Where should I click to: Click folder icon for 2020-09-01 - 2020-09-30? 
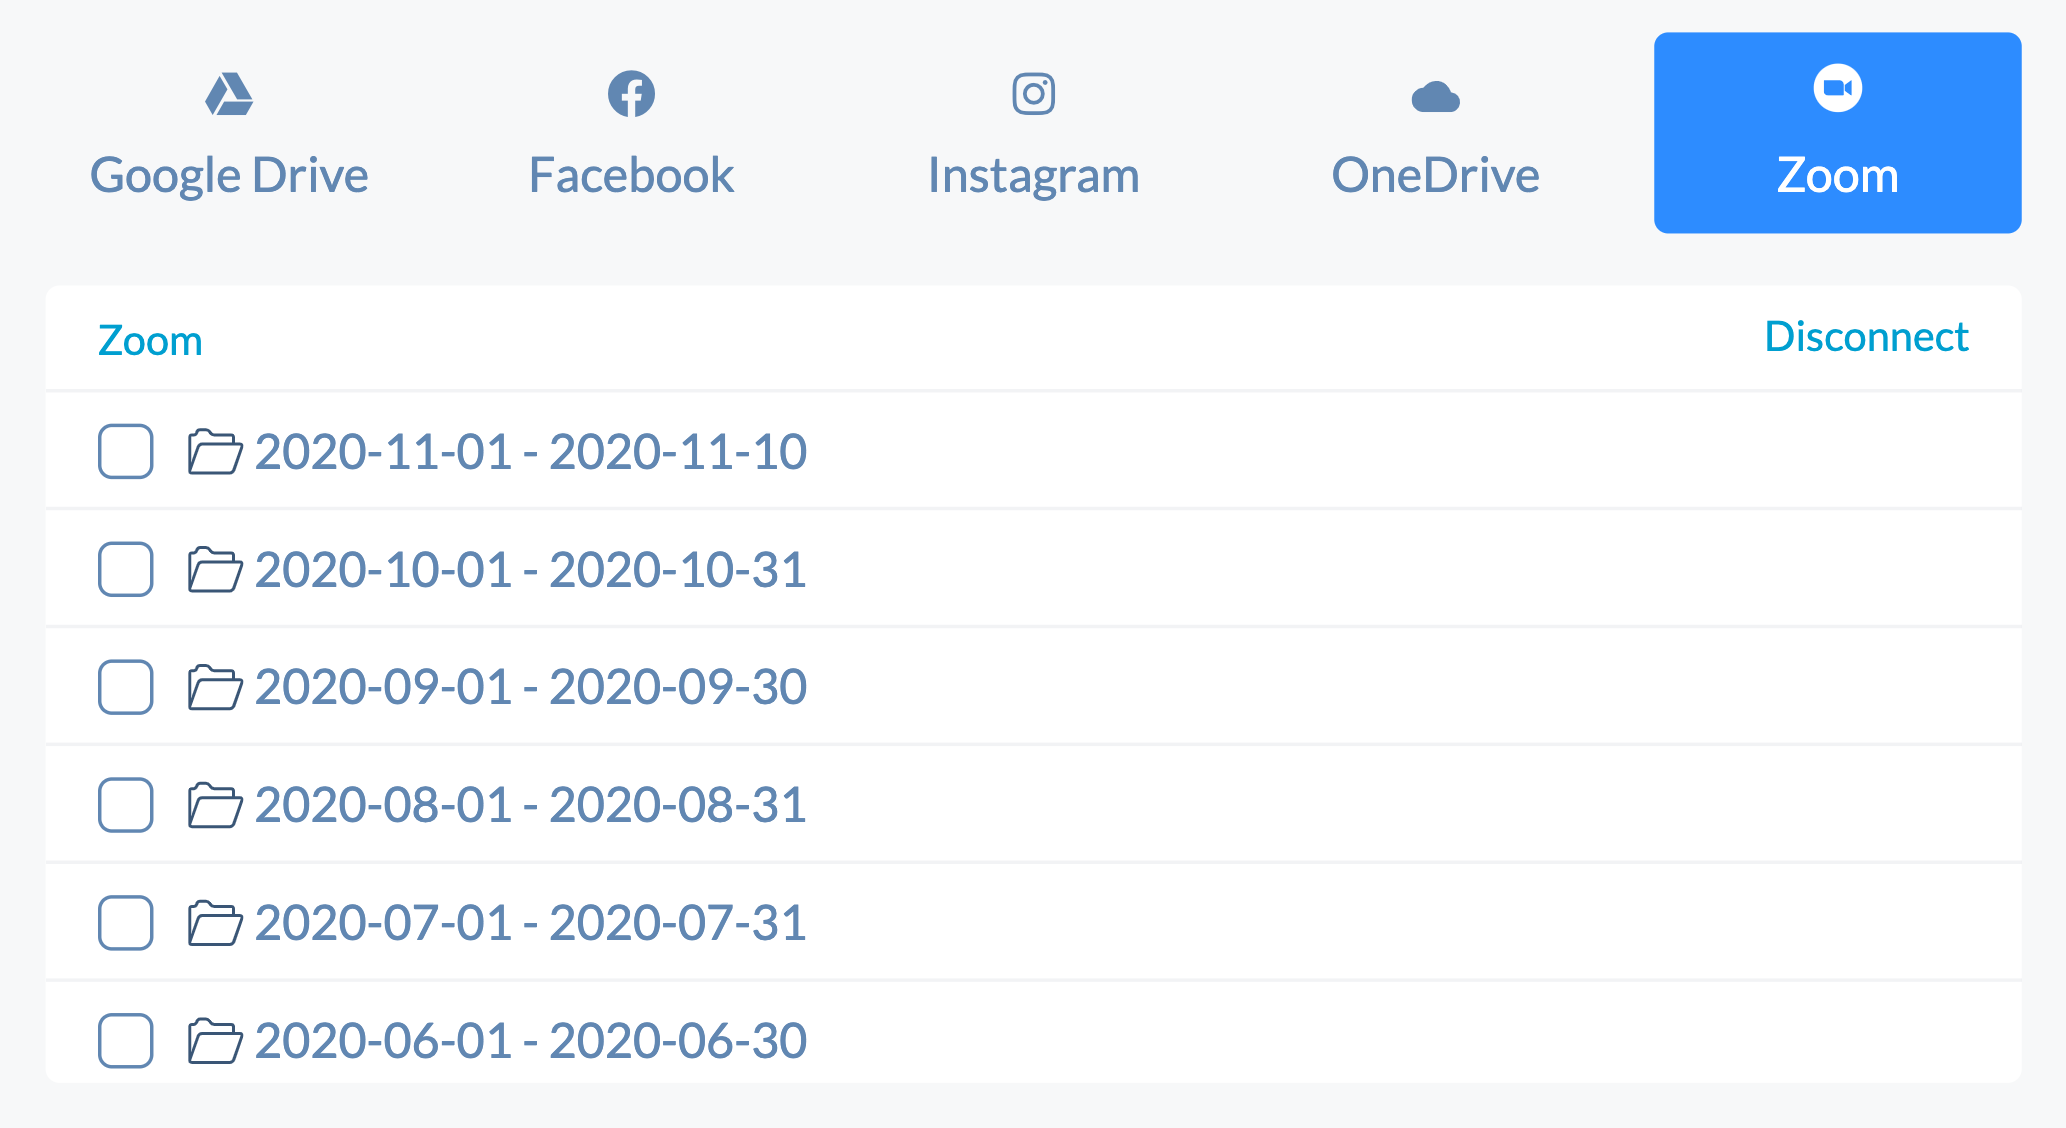click(215, 687)
